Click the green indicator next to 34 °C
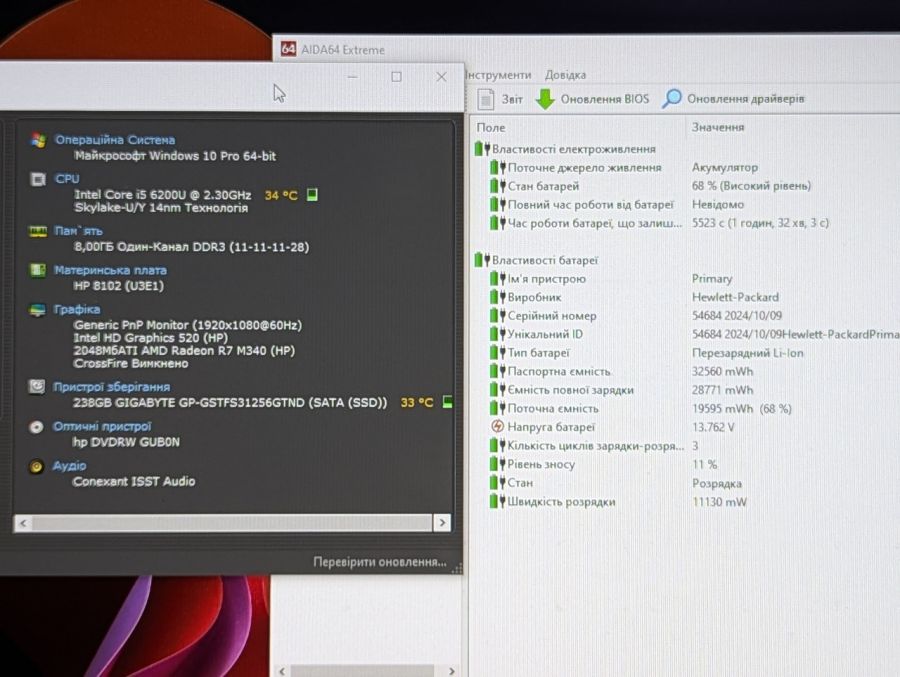 (x=312, y=195)
